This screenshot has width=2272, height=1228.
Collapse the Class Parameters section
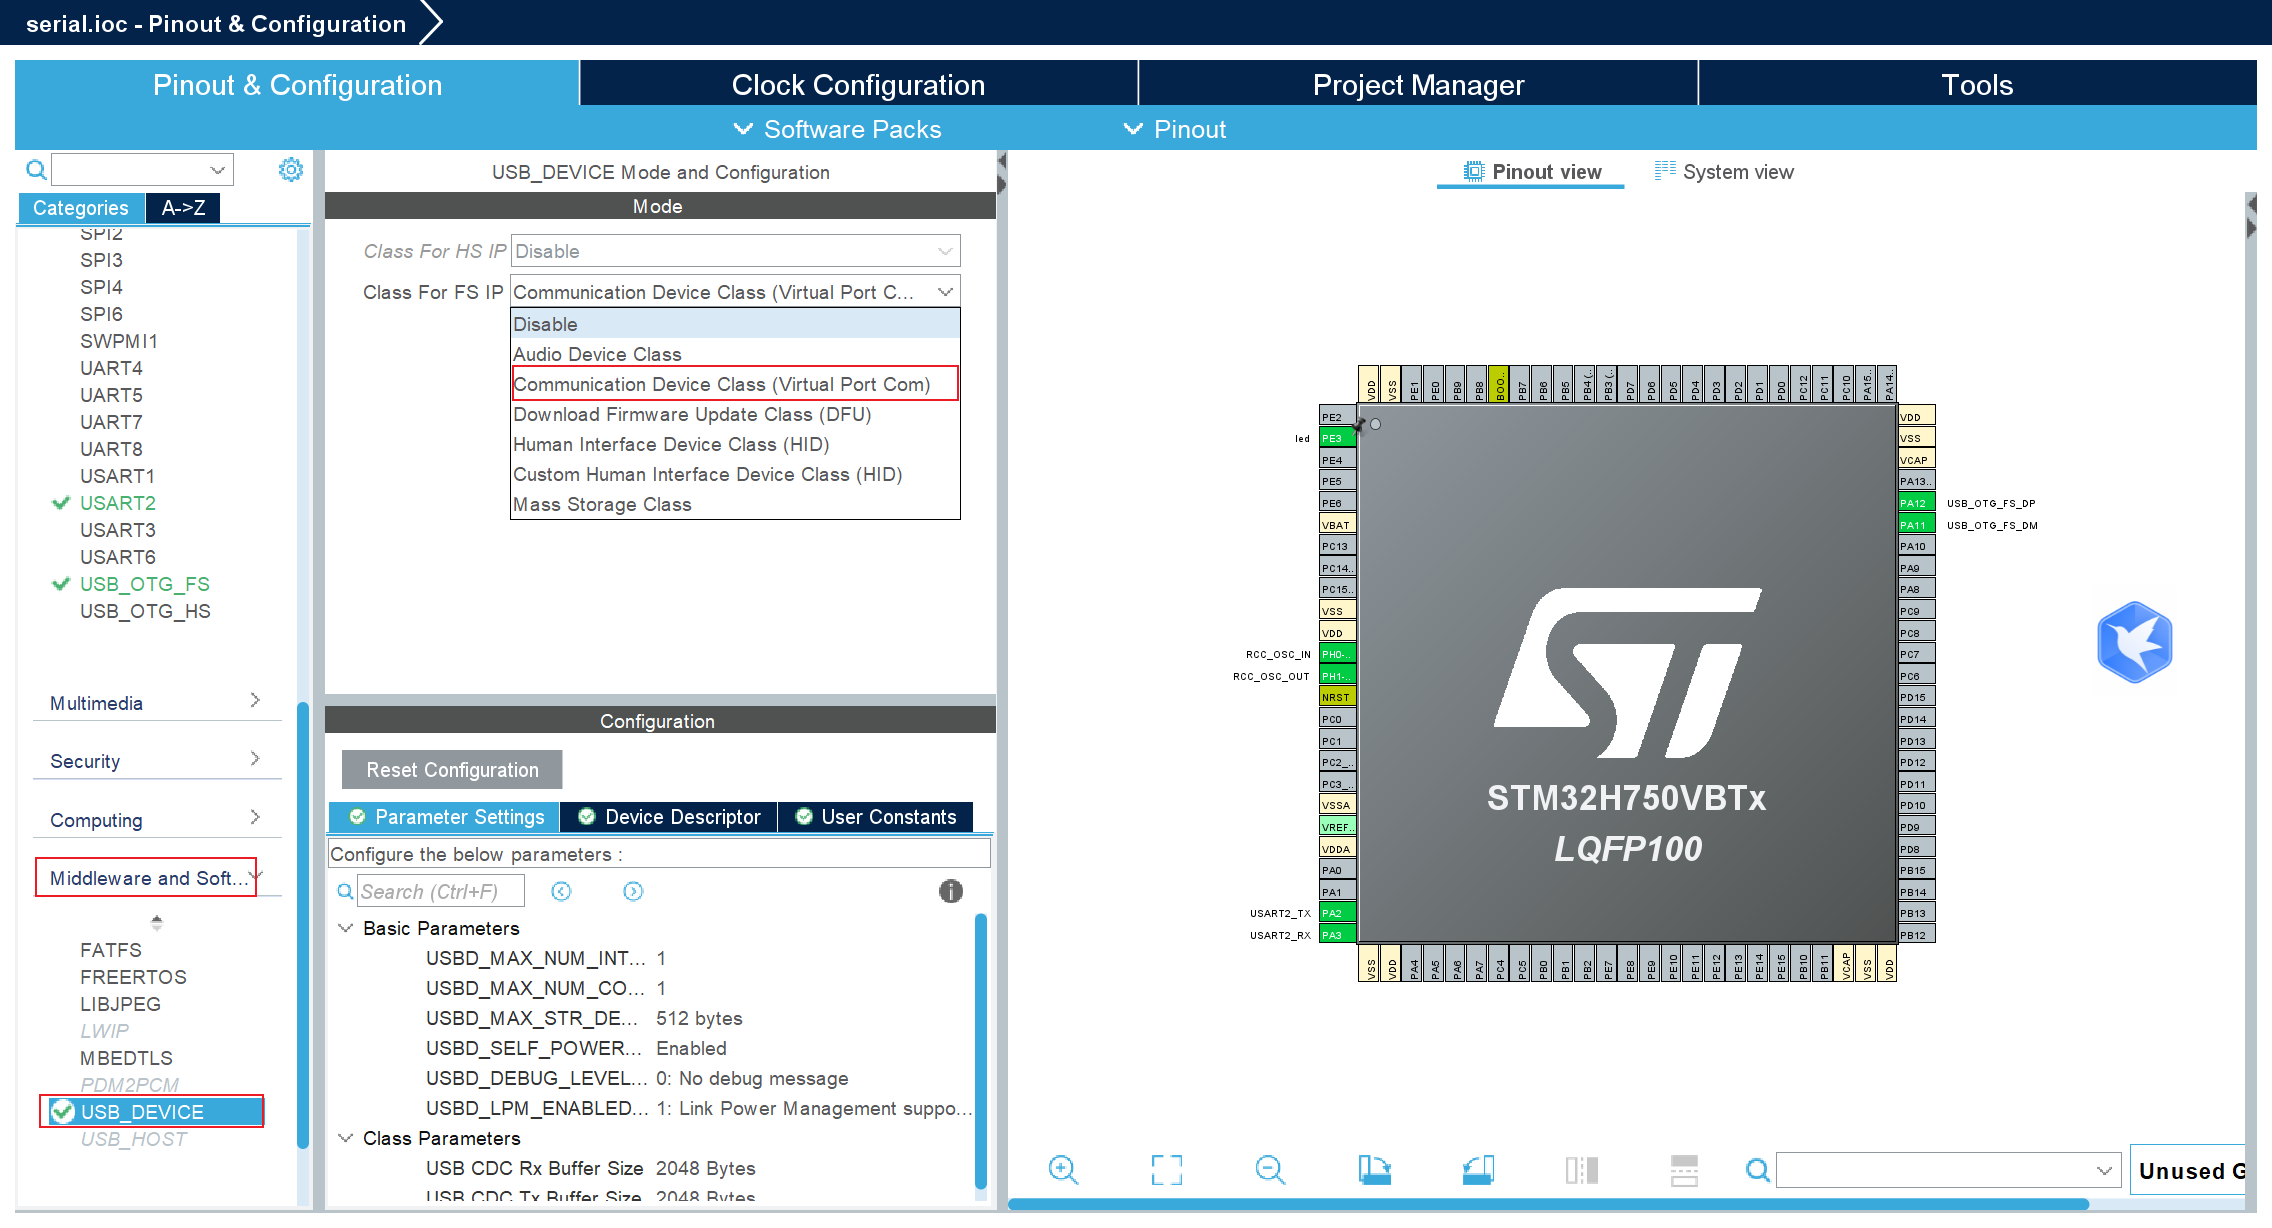345,1138
